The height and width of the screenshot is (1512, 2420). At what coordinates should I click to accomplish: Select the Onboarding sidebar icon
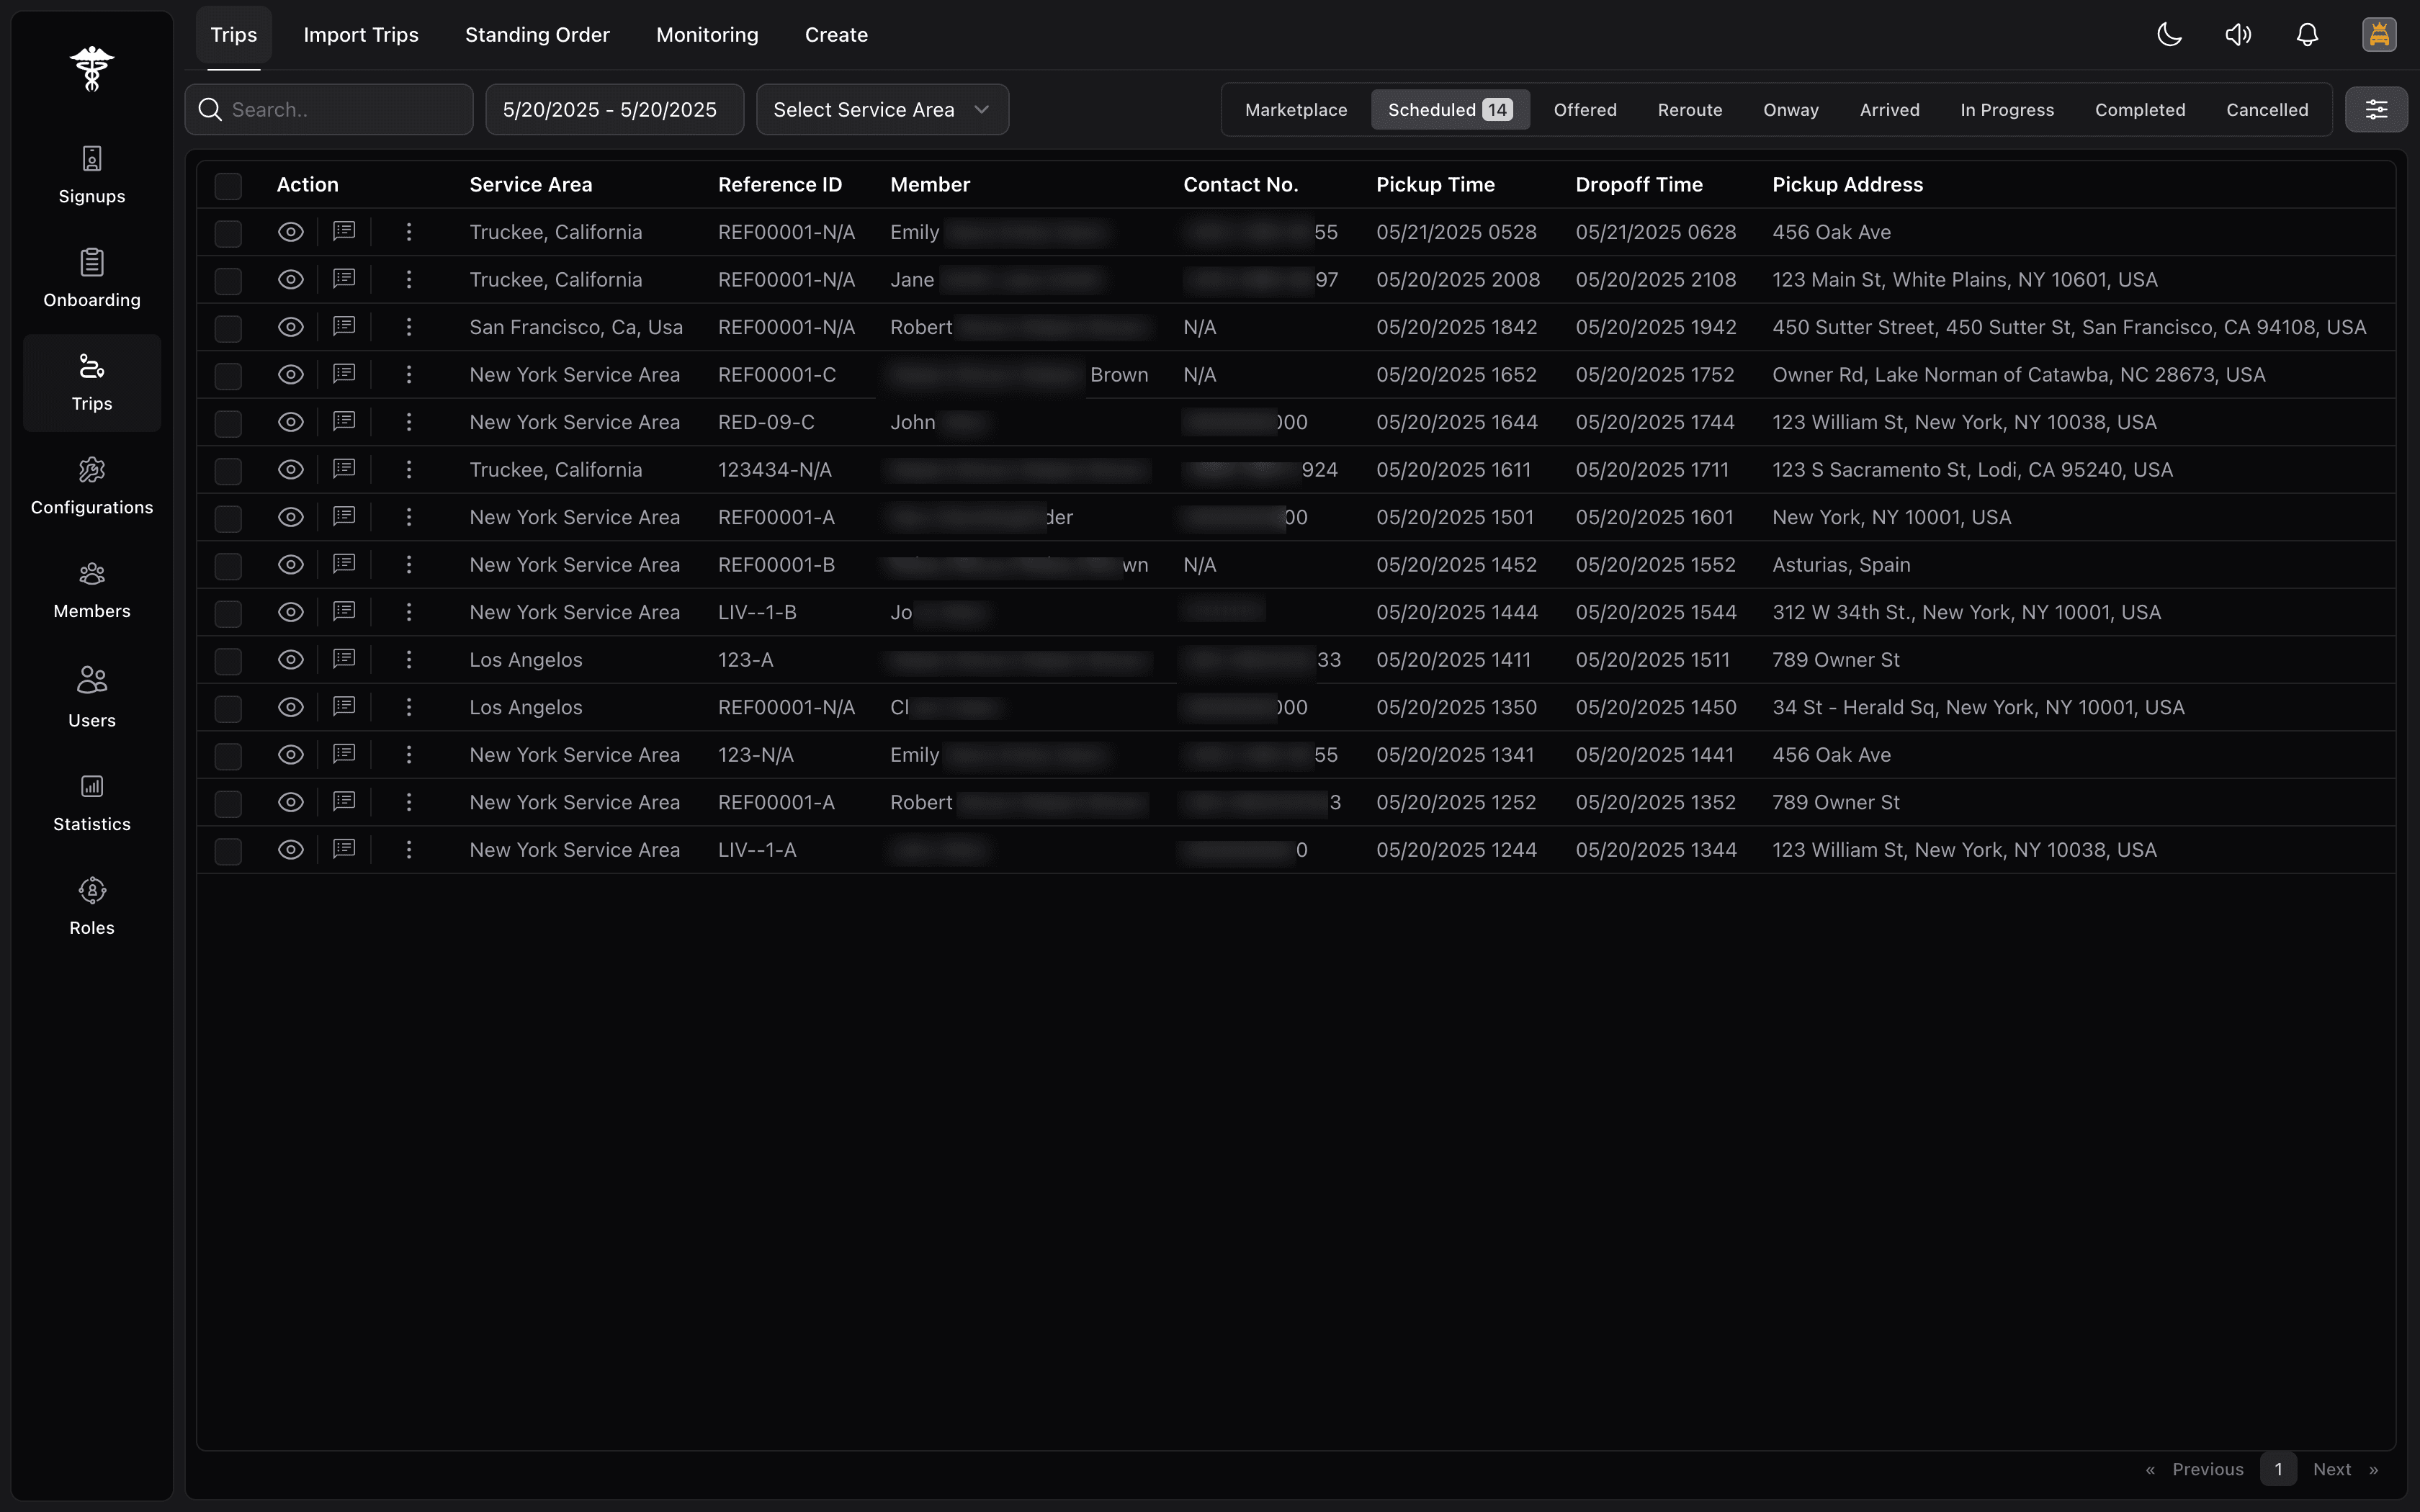[x=91, y=277]
